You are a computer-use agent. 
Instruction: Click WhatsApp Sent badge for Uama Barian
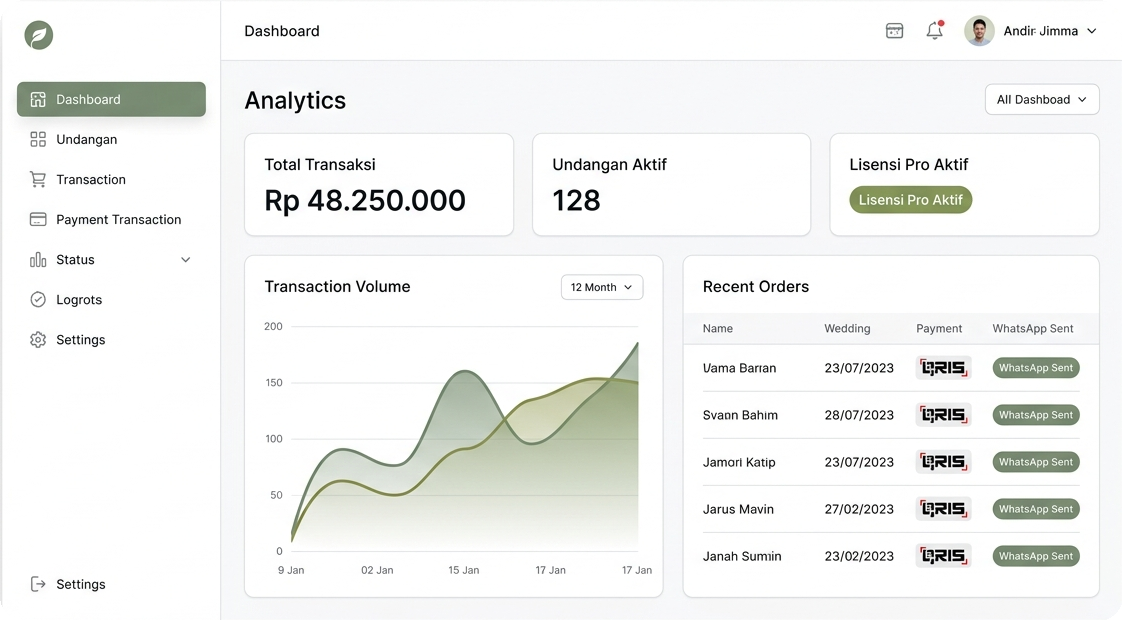pos(1036,368)
